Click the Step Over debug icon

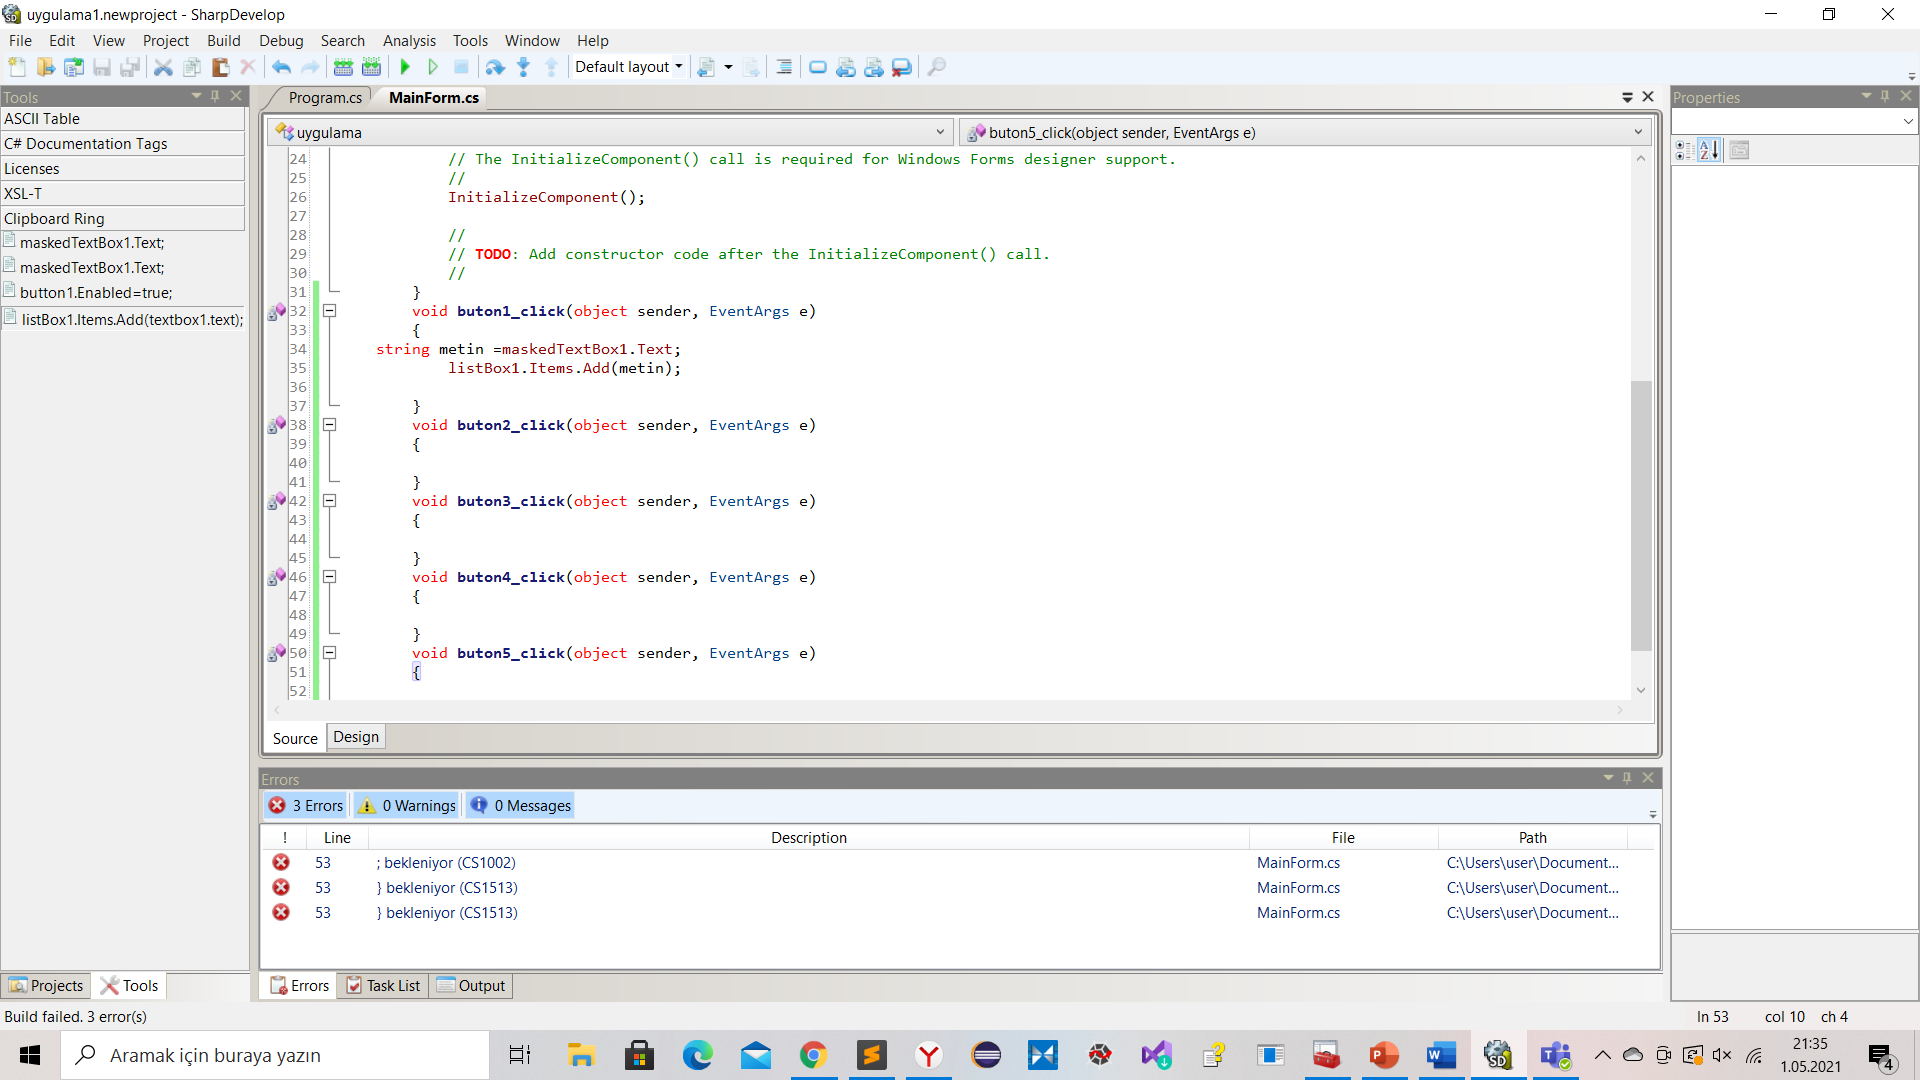(x=494, y=67)
